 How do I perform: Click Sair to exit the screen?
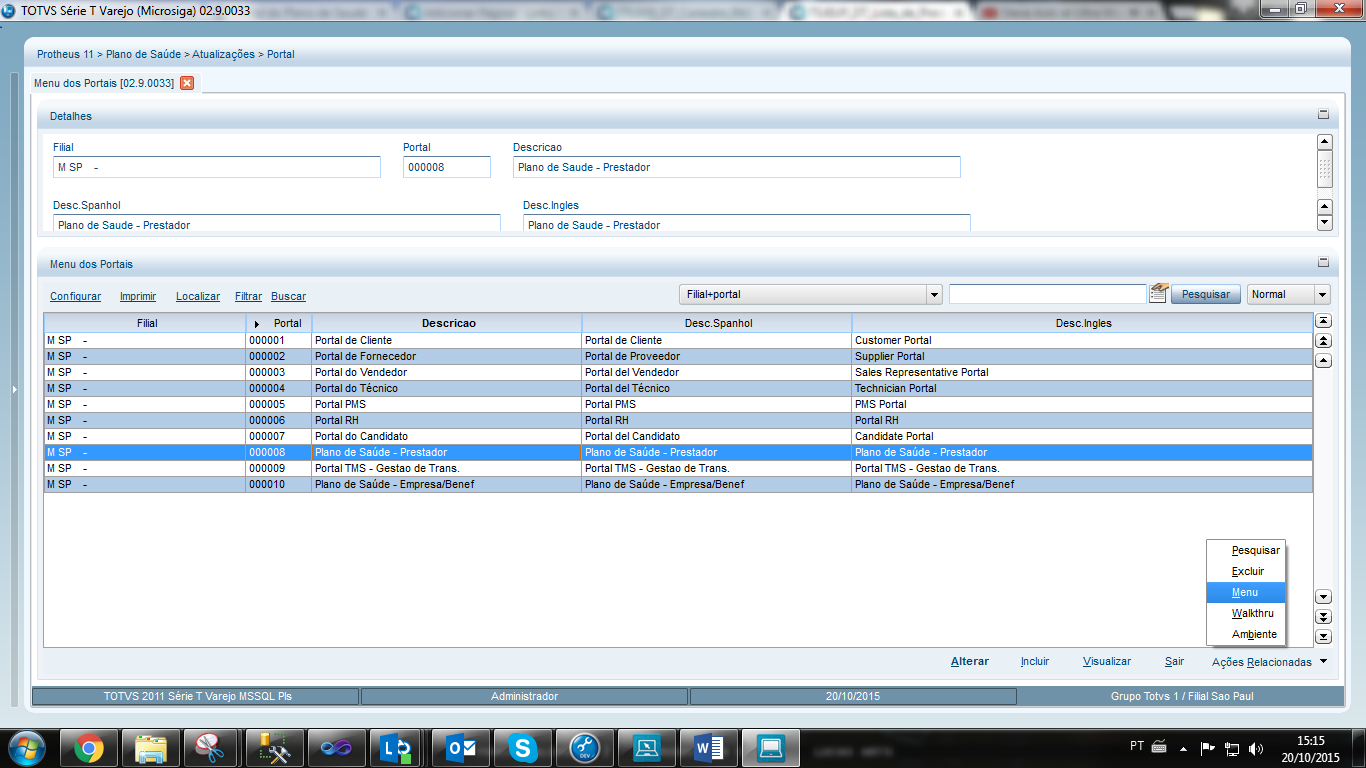1174,662
